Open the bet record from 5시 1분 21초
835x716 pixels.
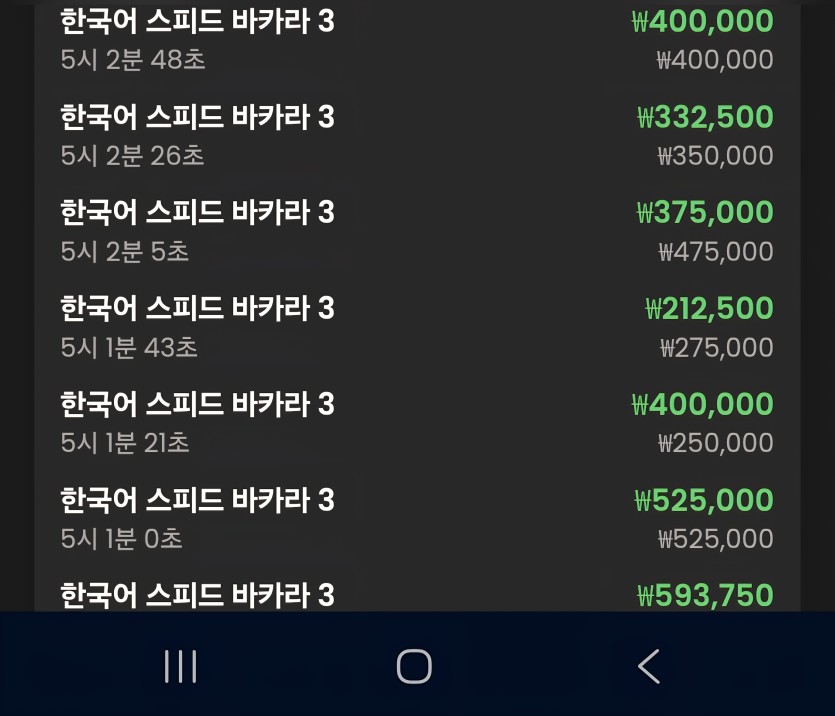(x=417, y=423)
